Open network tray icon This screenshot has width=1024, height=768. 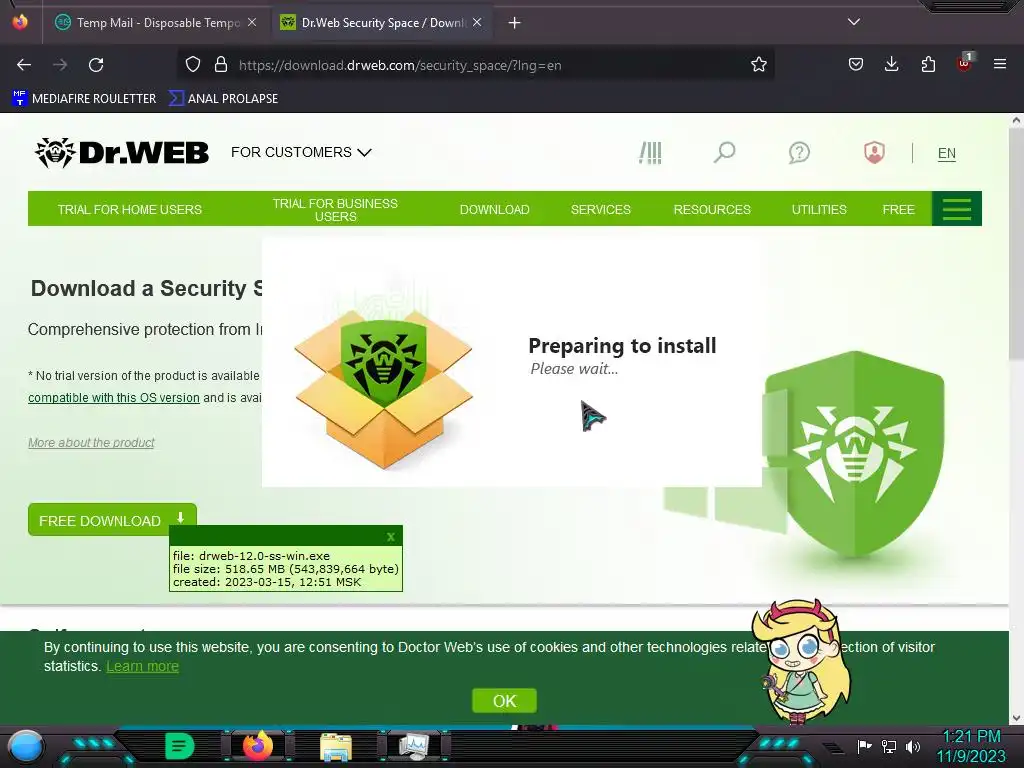[x=889, y=746]
